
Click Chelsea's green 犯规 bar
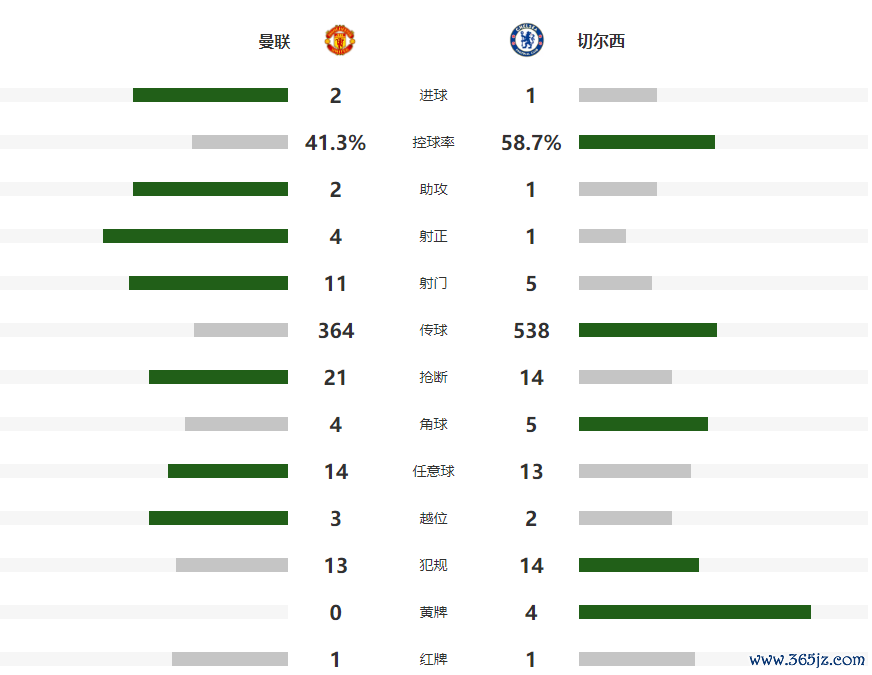638,565
